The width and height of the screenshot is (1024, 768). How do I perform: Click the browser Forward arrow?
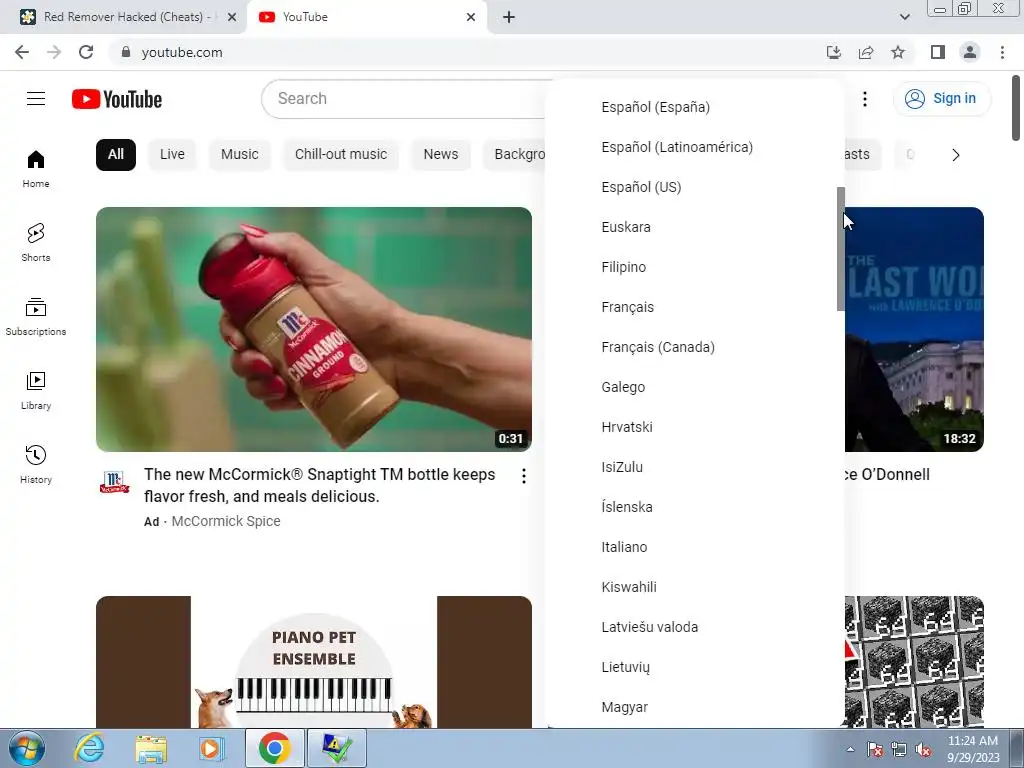click(54, 52)
